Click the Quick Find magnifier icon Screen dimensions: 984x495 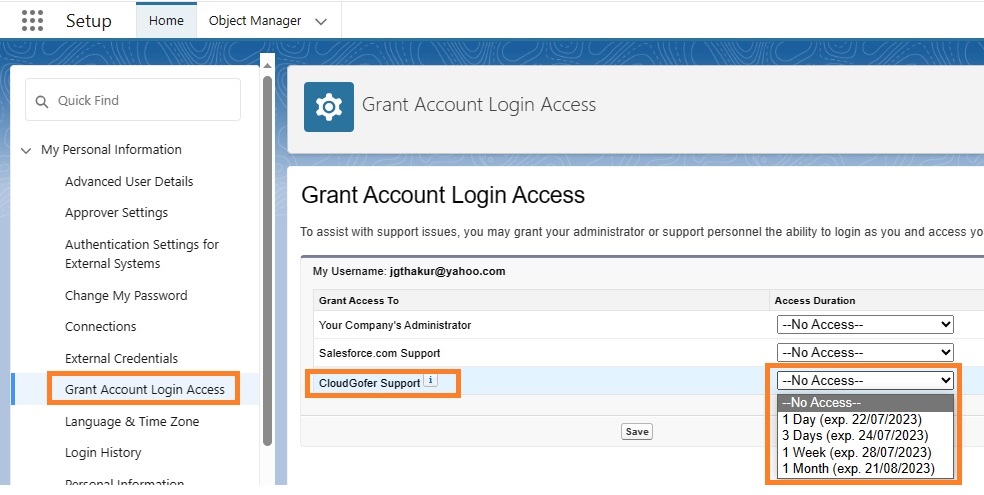coord(42,101)
